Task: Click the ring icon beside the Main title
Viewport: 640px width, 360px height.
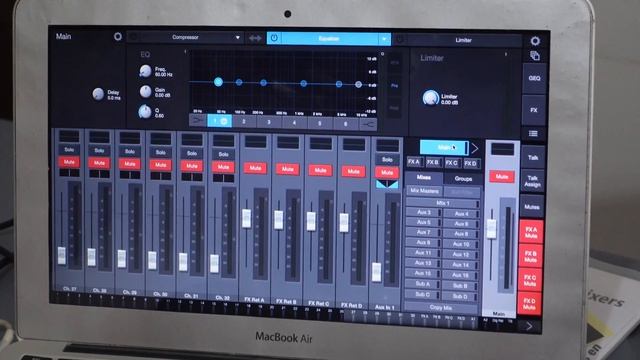Action: point(118,37)
